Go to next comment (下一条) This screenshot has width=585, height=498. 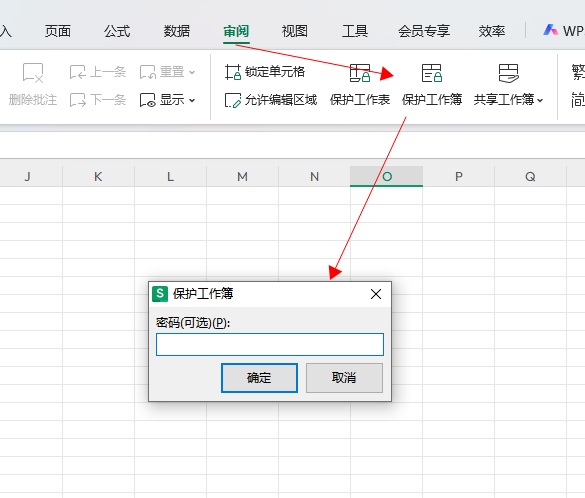click(x=98, y=100)
